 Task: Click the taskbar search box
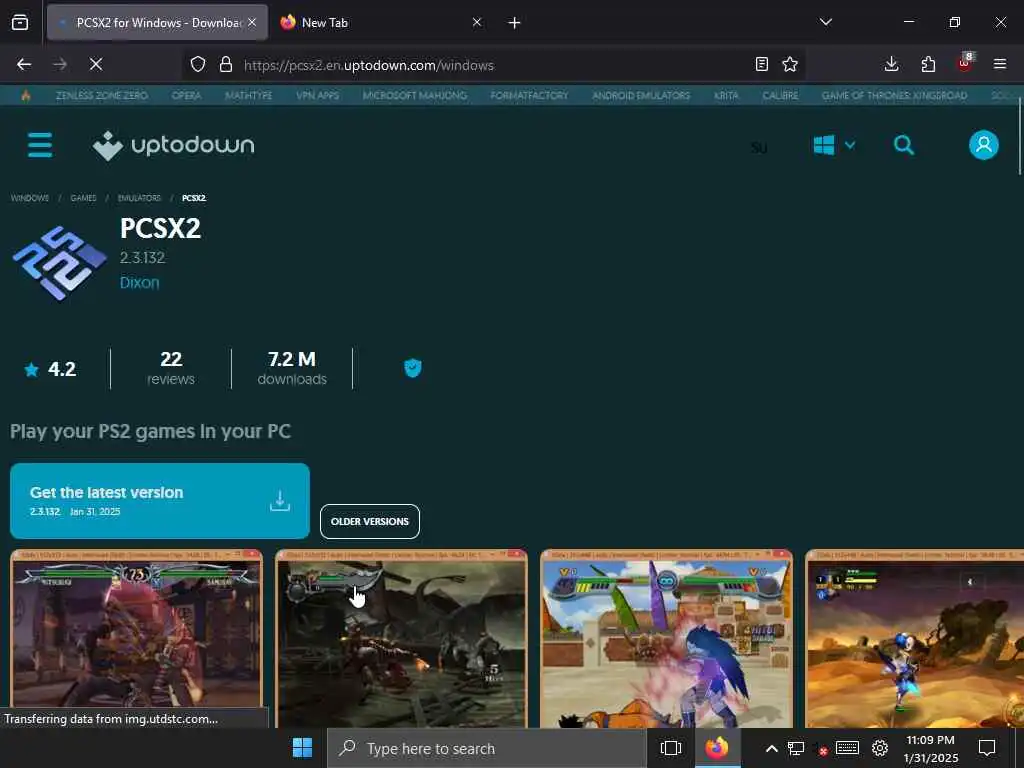[x=486, y=748]
